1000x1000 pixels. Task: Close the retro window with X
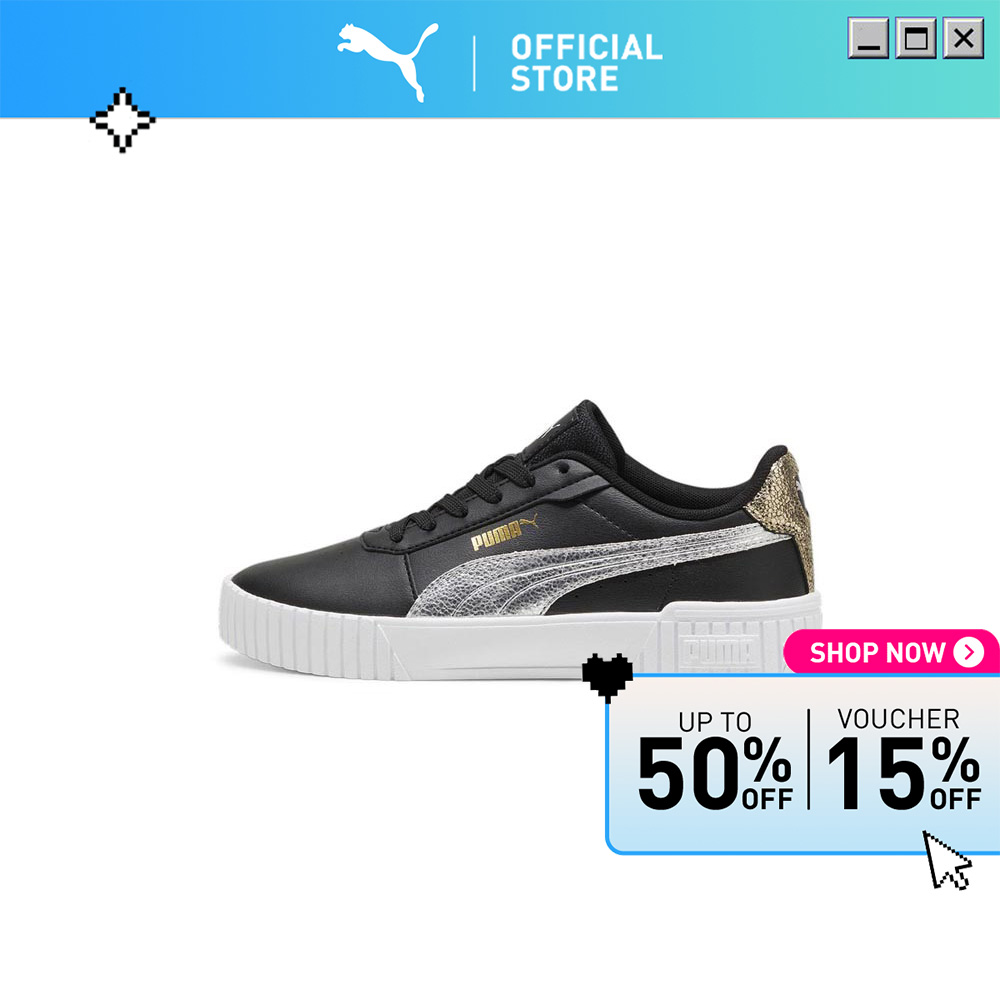tap(963, 38)
